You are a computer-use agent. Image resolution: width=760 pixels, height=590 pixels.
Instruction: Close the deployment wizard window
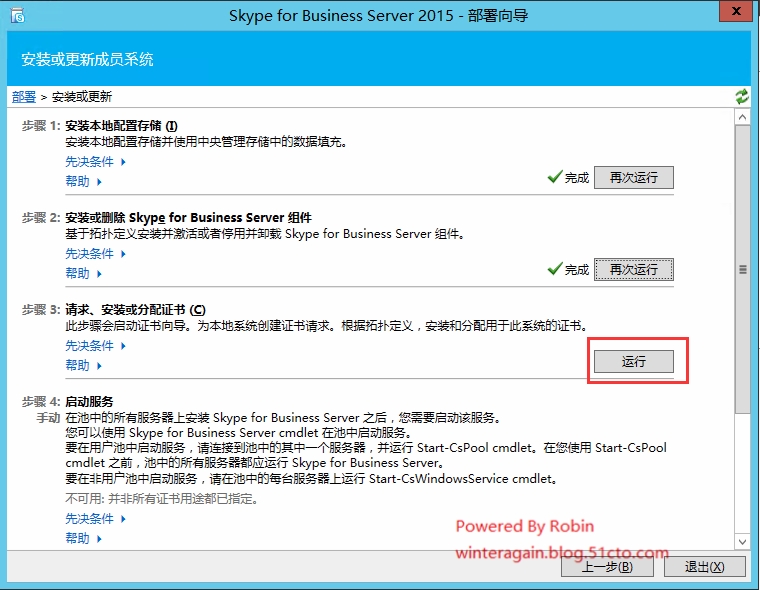click(735, 11)
